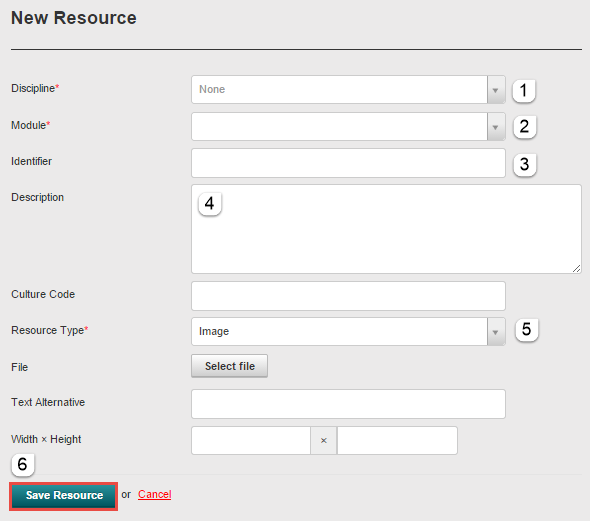The height and width of the screenshot is (521, 590).
Task: Click the Description label
Action: tap(37, 197)
